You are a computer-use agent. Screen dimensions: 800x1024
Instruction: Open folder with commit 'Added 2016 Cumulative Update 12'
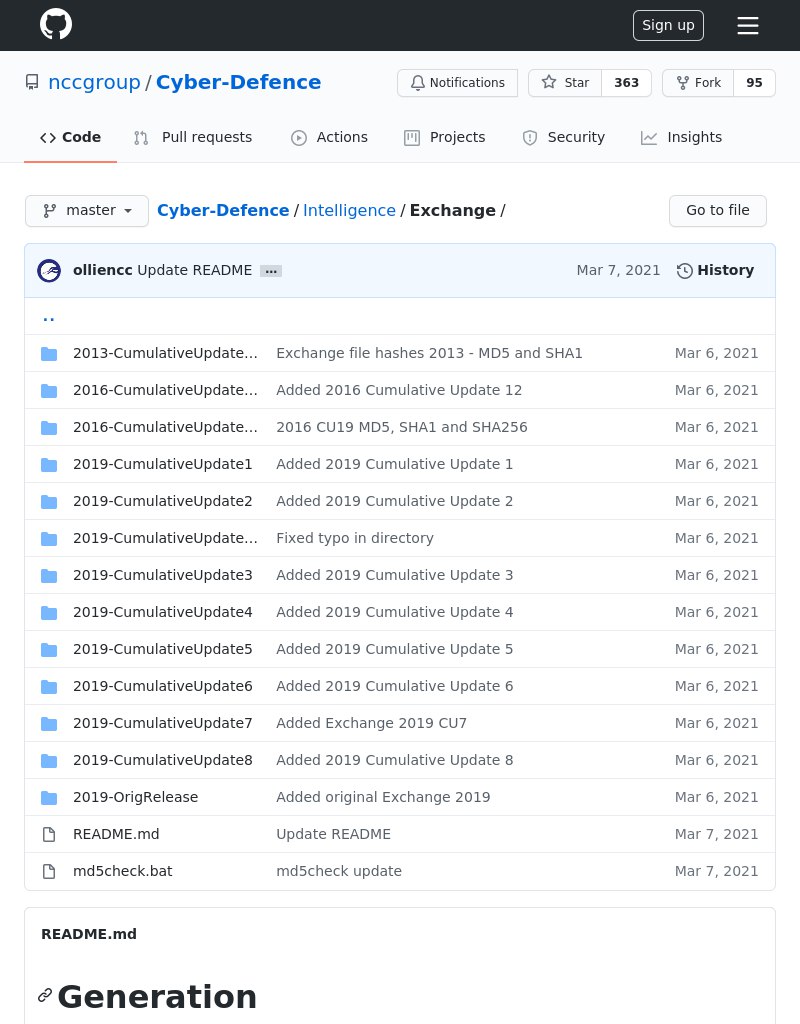coord(165,390)
